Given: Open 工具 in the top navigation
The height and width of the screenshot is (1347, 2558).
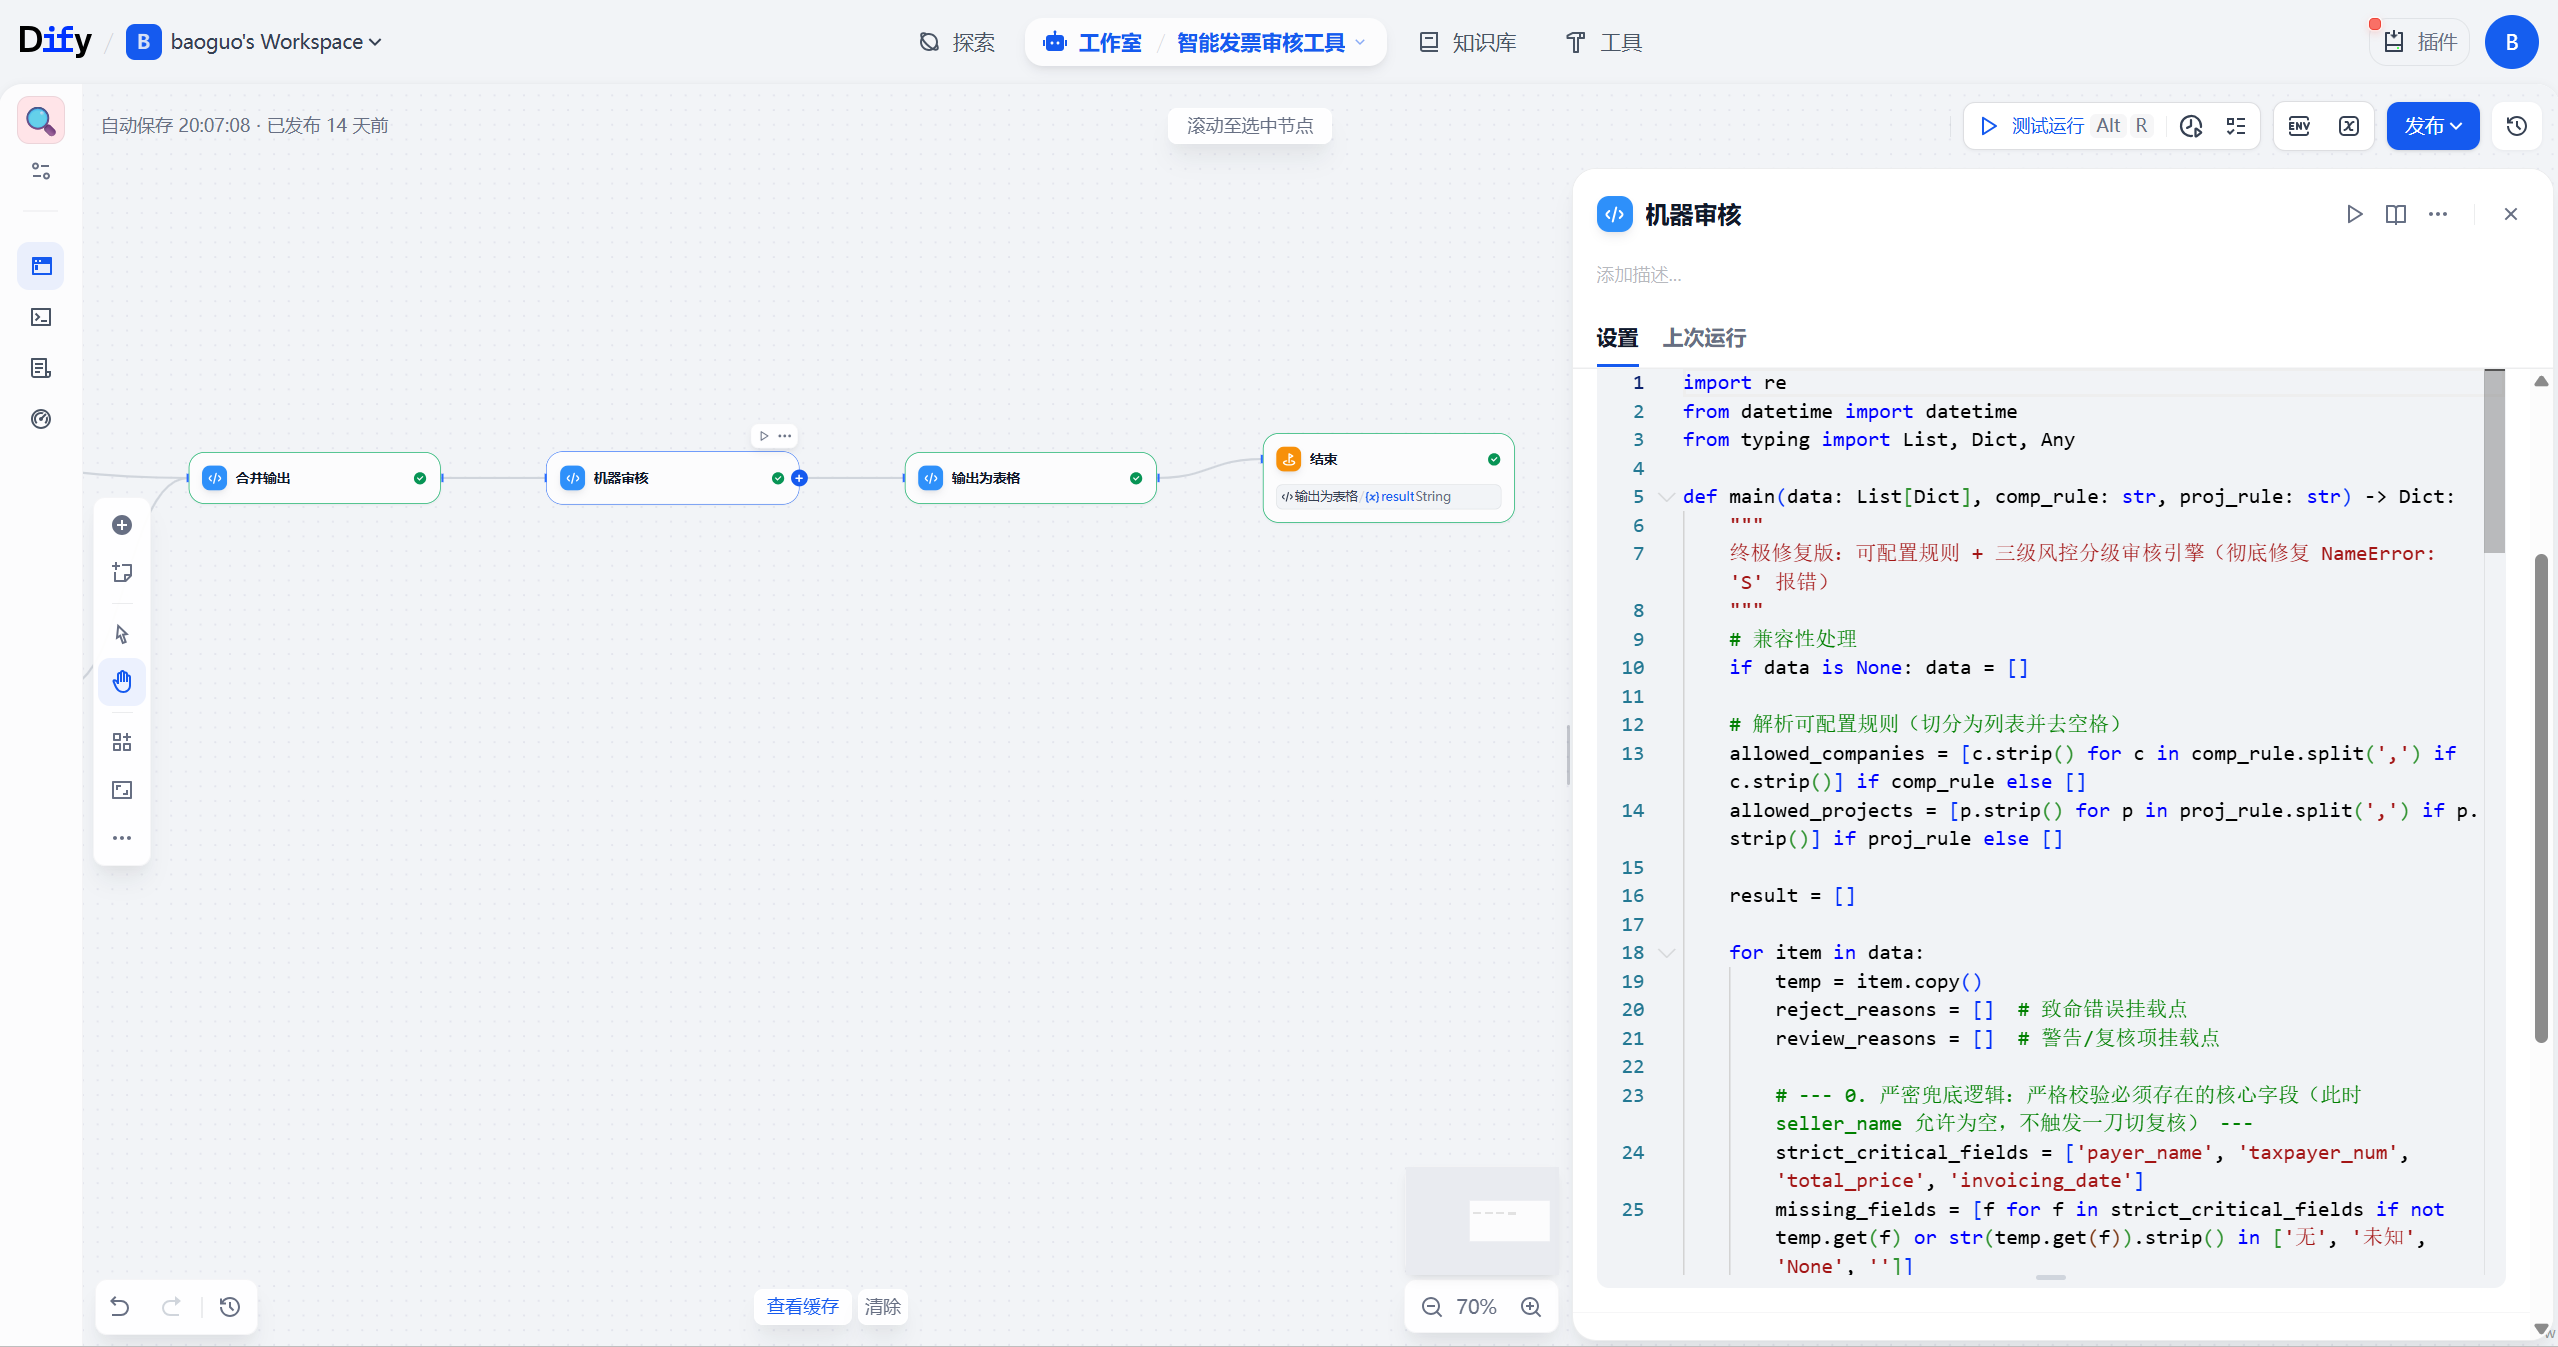Looking at the screenshot, I should click(1604, 43).
